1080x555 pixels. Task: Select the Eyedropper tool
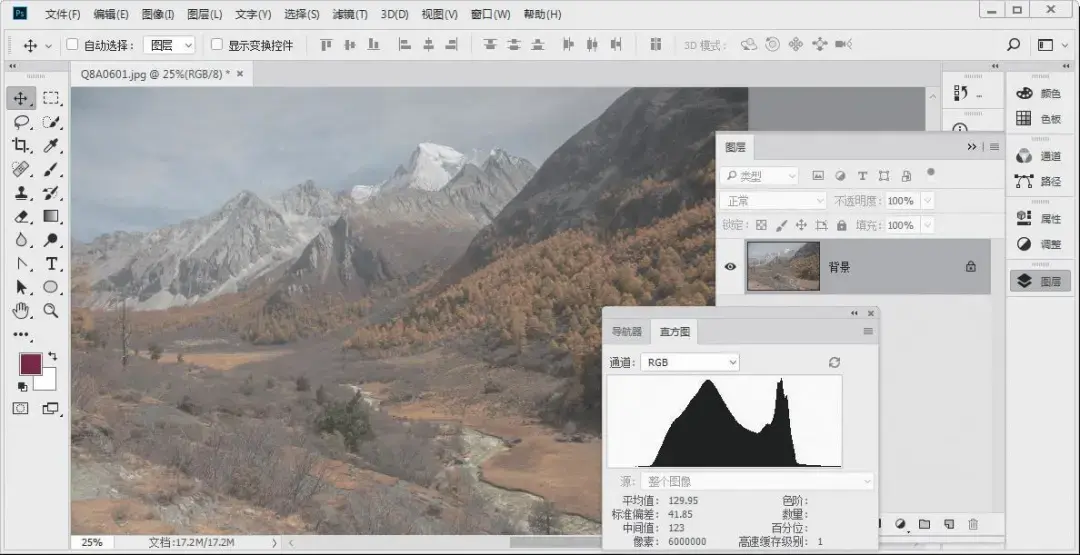coord(51,145)
